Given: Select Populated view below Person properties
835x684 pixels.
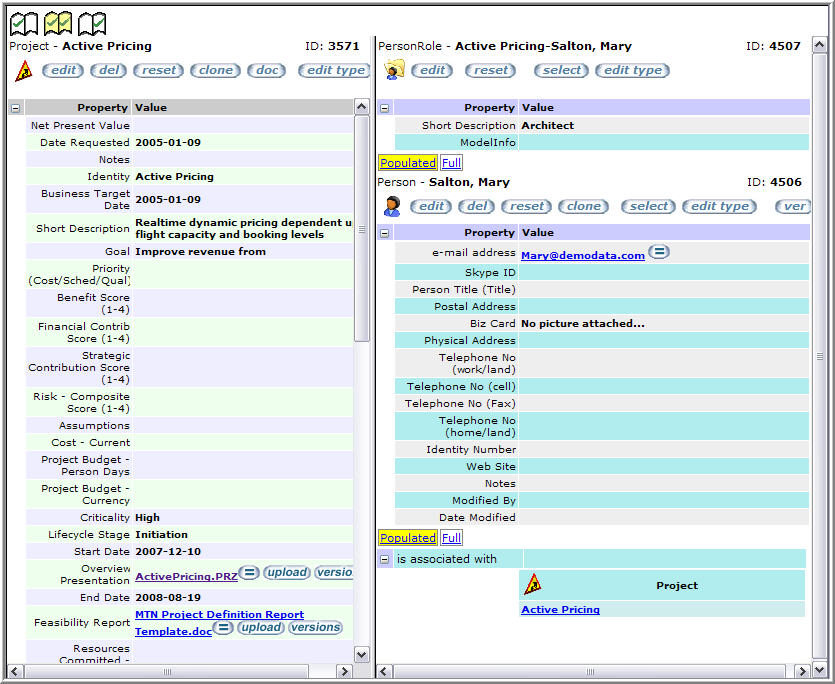Looking at the screenshot, I should point(407,538).
